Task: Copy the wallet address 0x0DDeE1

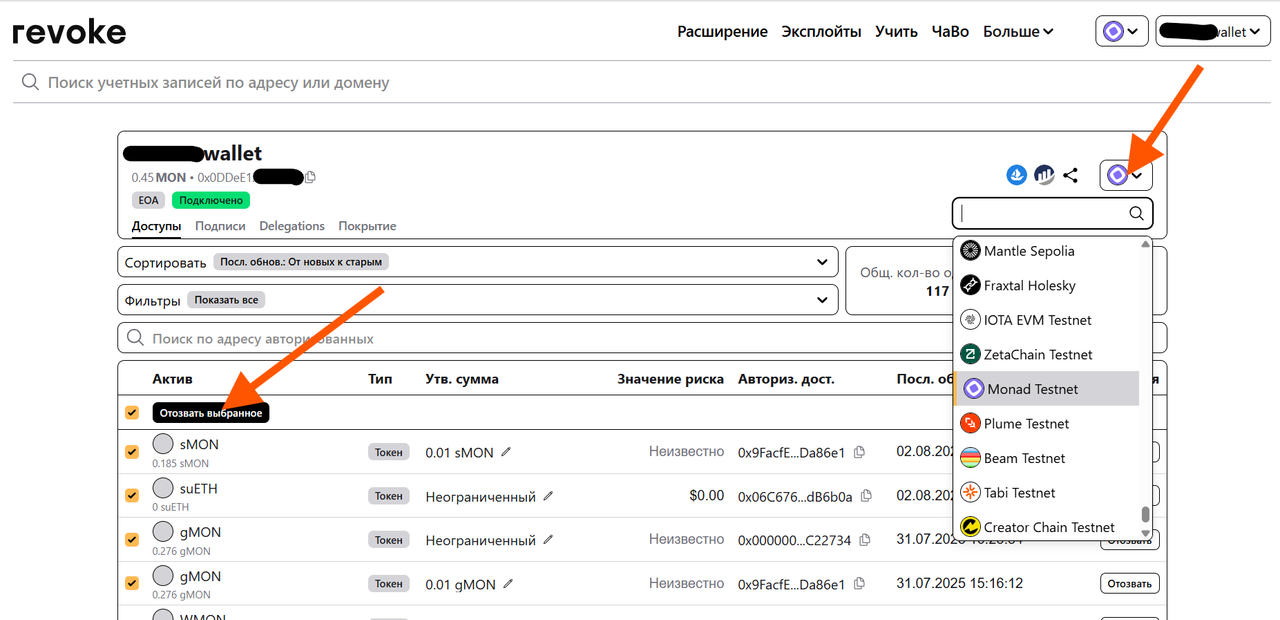Action: (311, 177)
